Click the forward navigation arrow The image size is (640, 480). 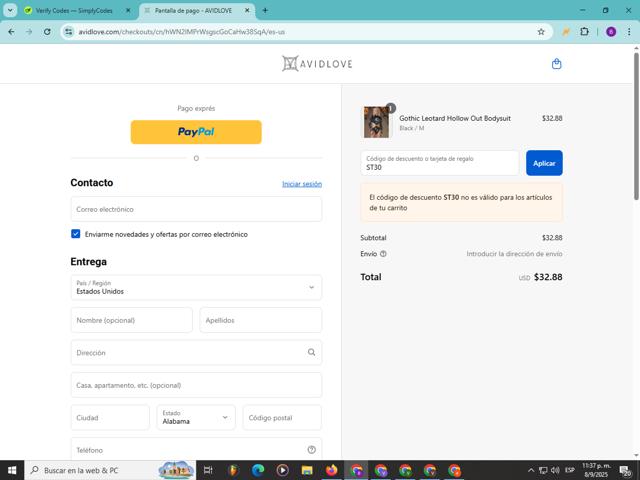pyautogui.click(x=29, y=32)
